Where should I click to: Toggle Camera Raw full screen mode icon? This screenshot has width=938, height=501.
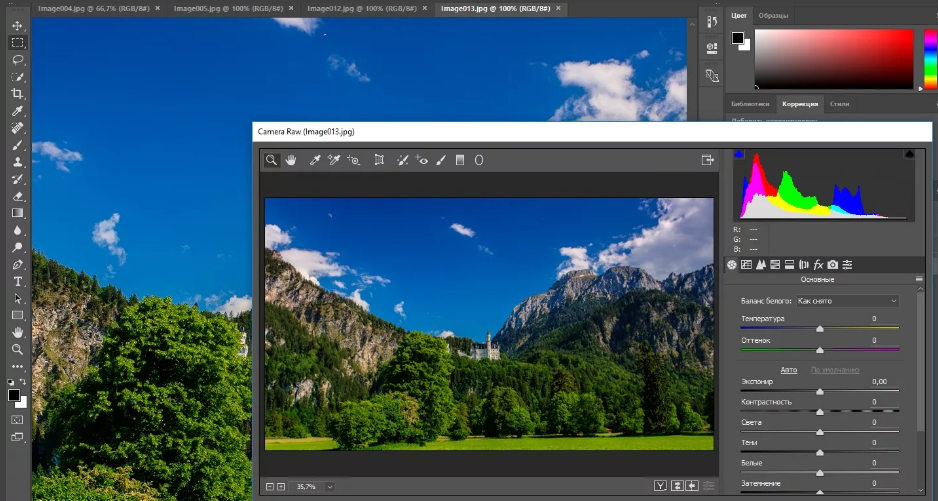[x=708, y=160]
